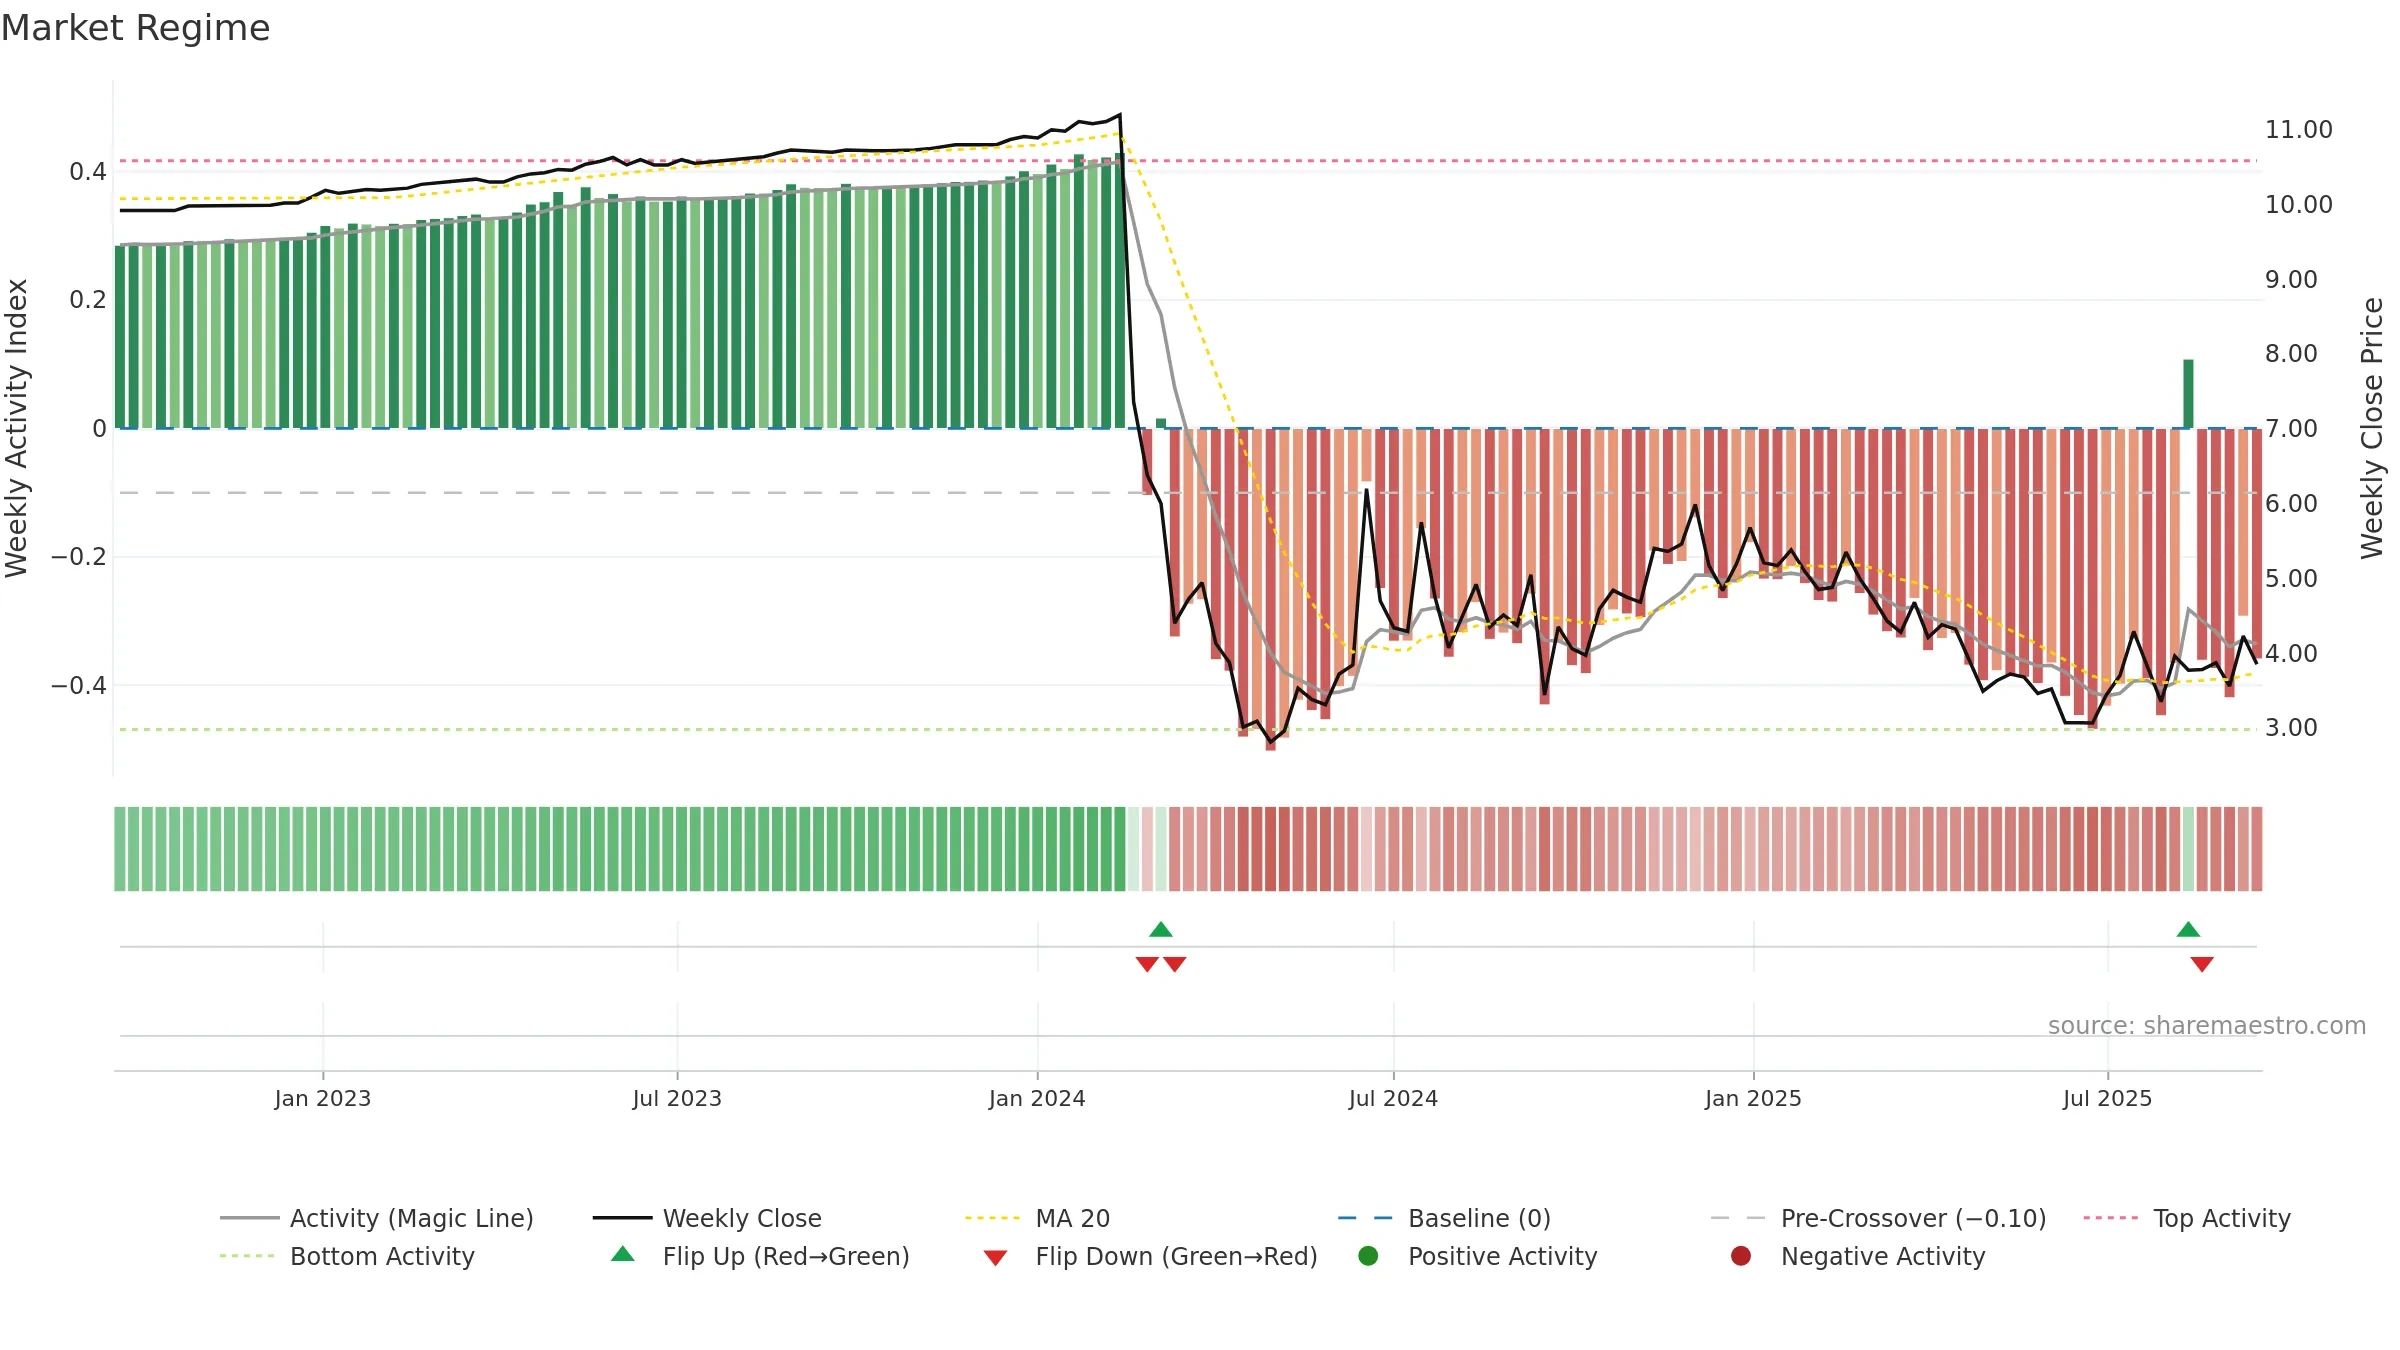
Task: Click green circle icon for Positive Activity
Action: click(x=1368, y=1255)
